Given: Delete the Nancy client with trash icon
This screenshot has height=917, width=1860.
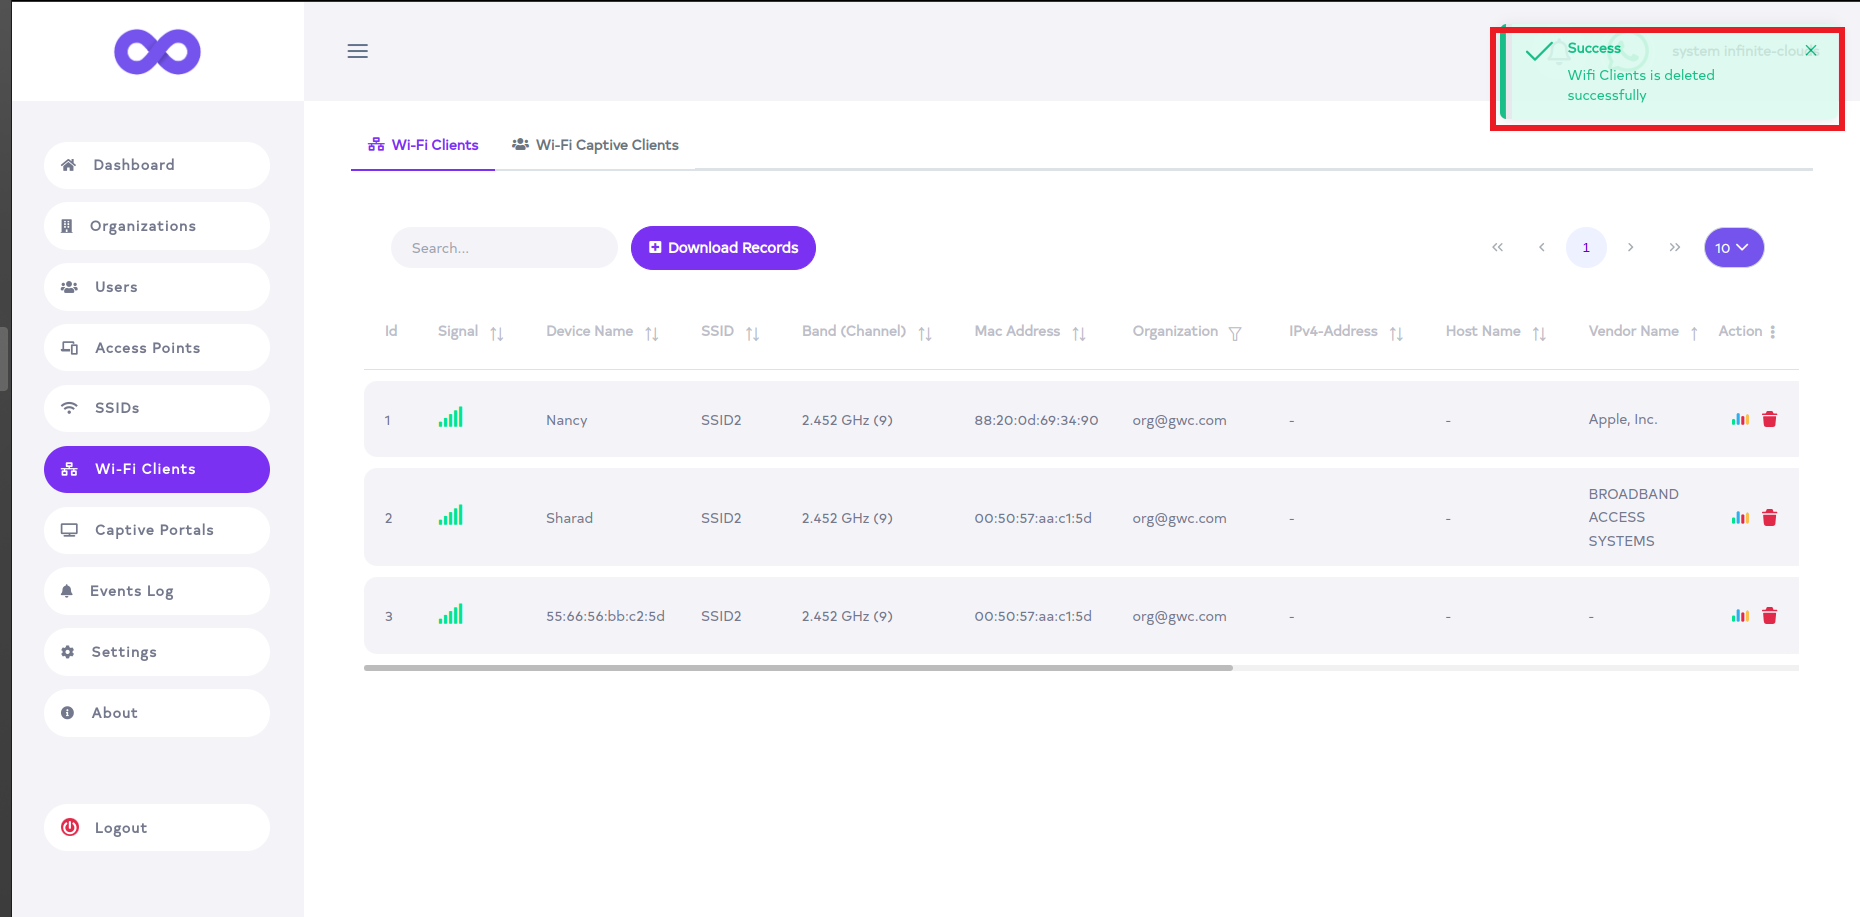Looking at the screenshot, I should pos(1769,420).
